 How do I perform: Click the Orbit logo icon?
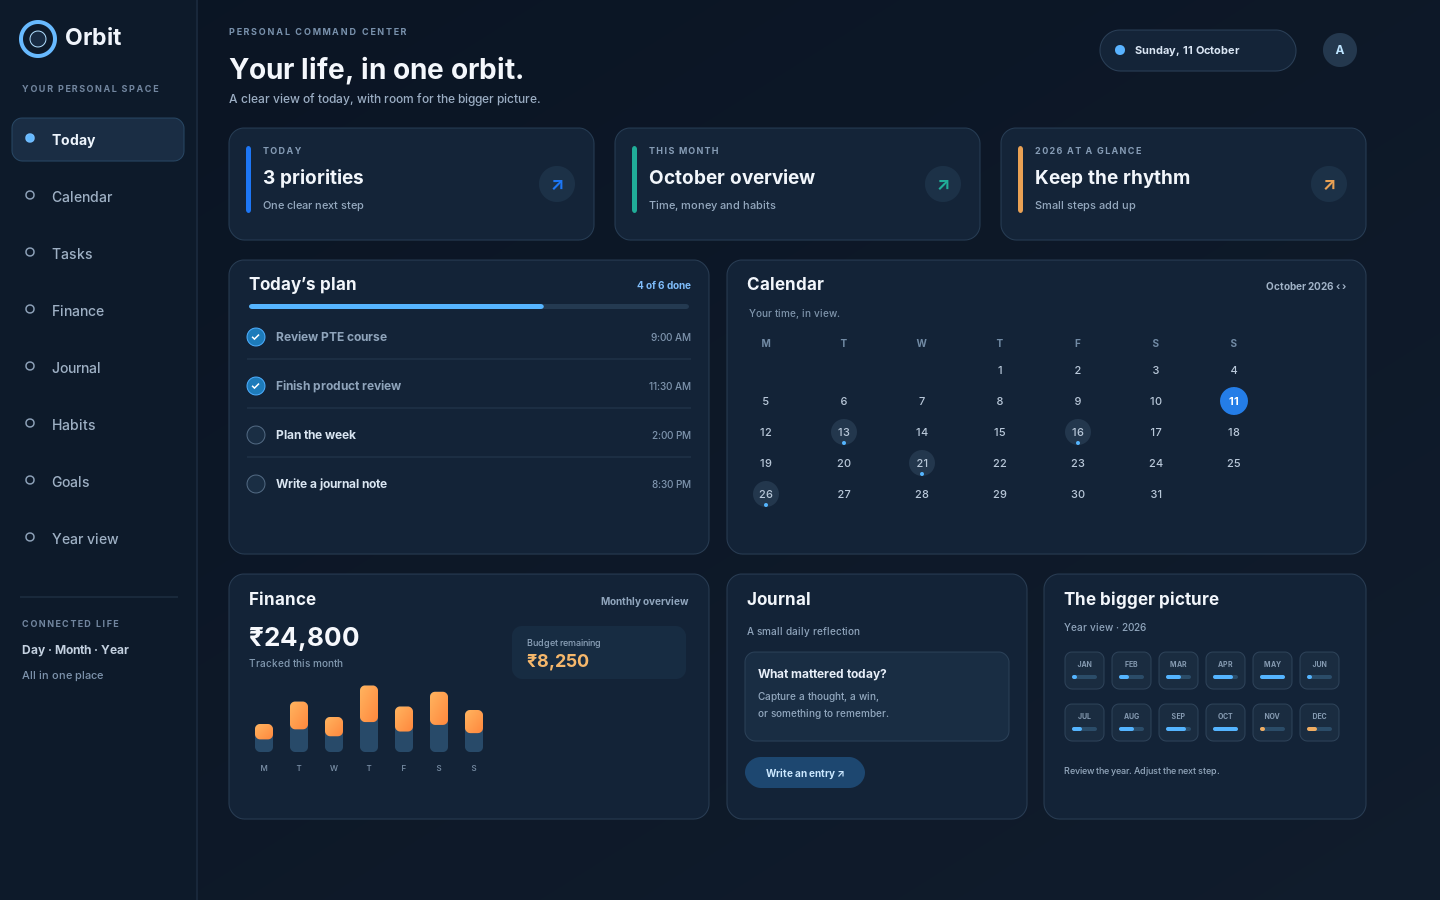click(x=38, y=39)
